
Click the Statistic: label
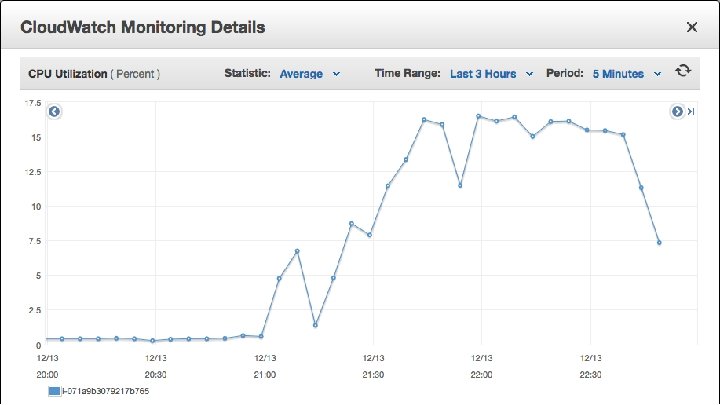[247, 73]
